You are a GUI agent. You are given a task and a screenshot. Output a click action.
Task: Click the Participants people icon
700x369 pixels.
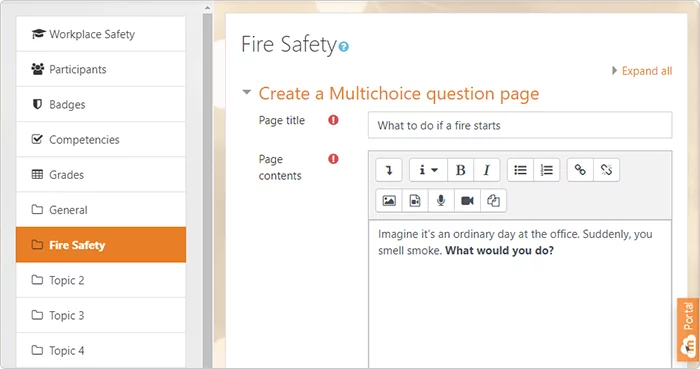[38, 69]
